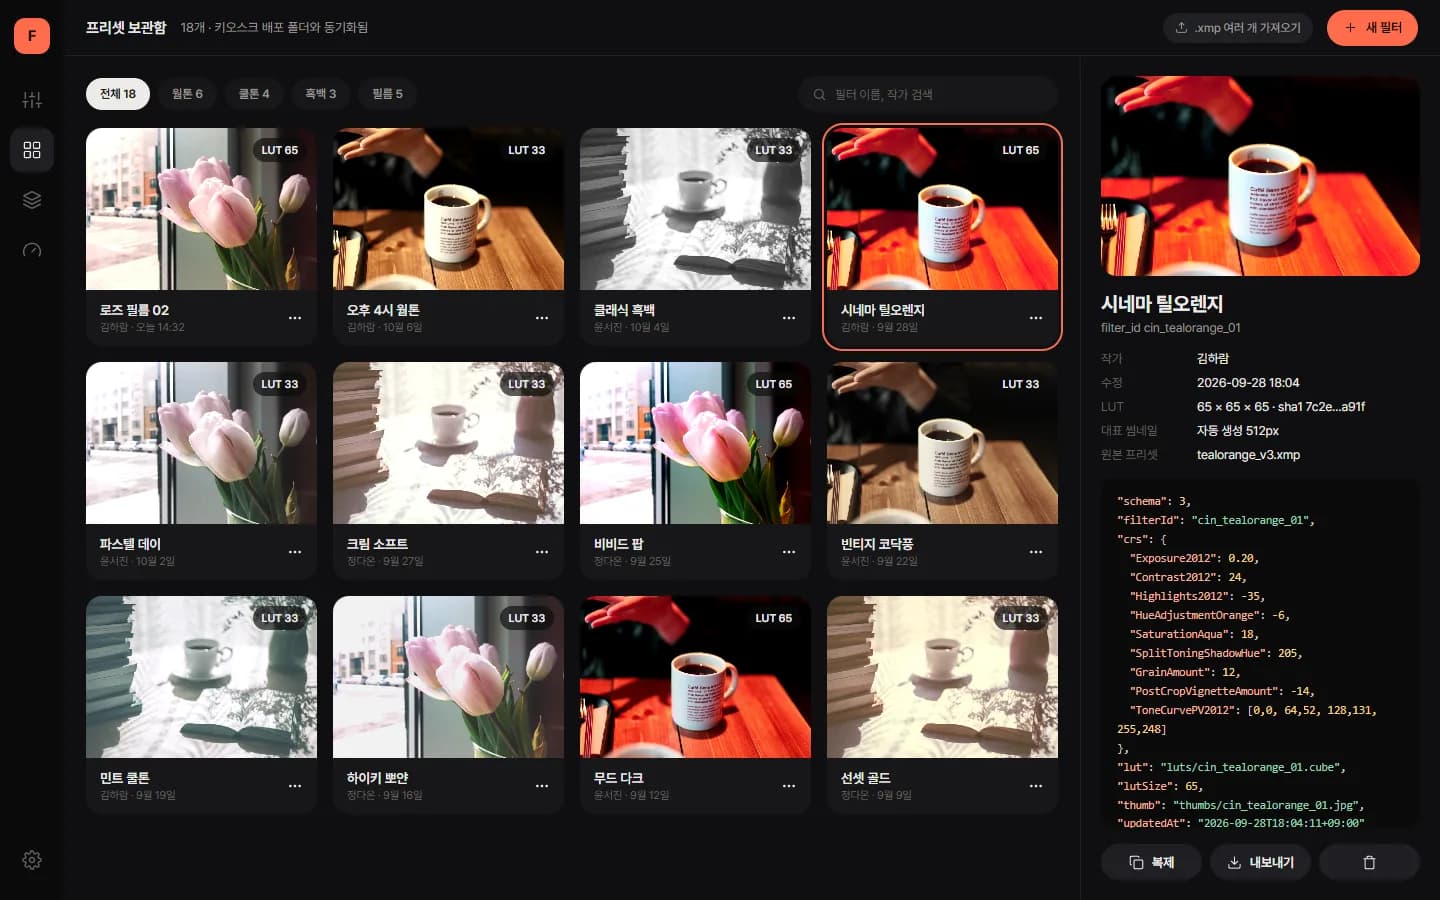Show the 흑백 3 category
Screen dimensions: 1440x900
pyautogui.click(x=321, y=94)
